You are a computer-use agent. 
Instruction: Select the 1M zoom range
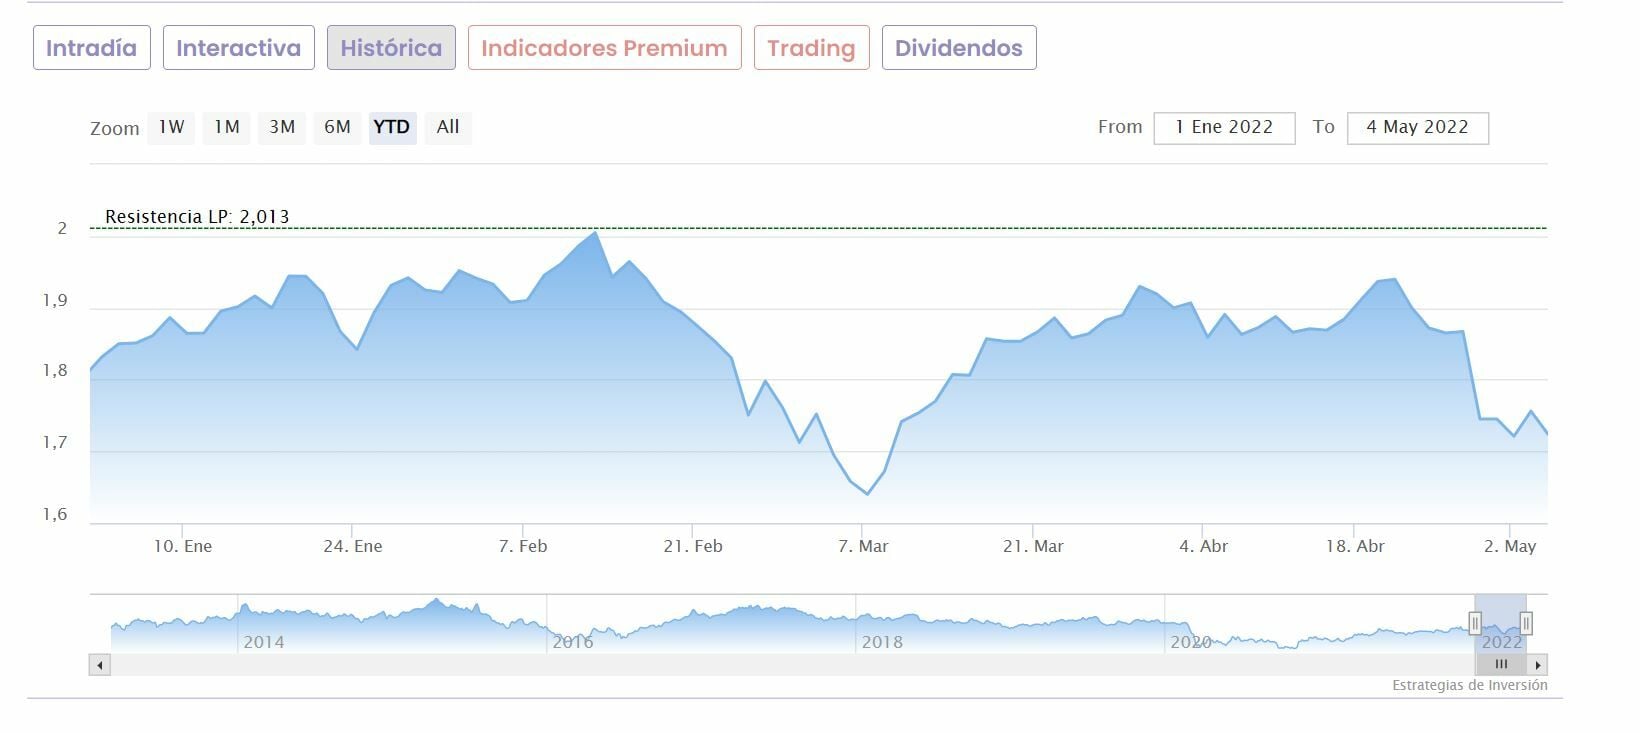pos(227,127)
